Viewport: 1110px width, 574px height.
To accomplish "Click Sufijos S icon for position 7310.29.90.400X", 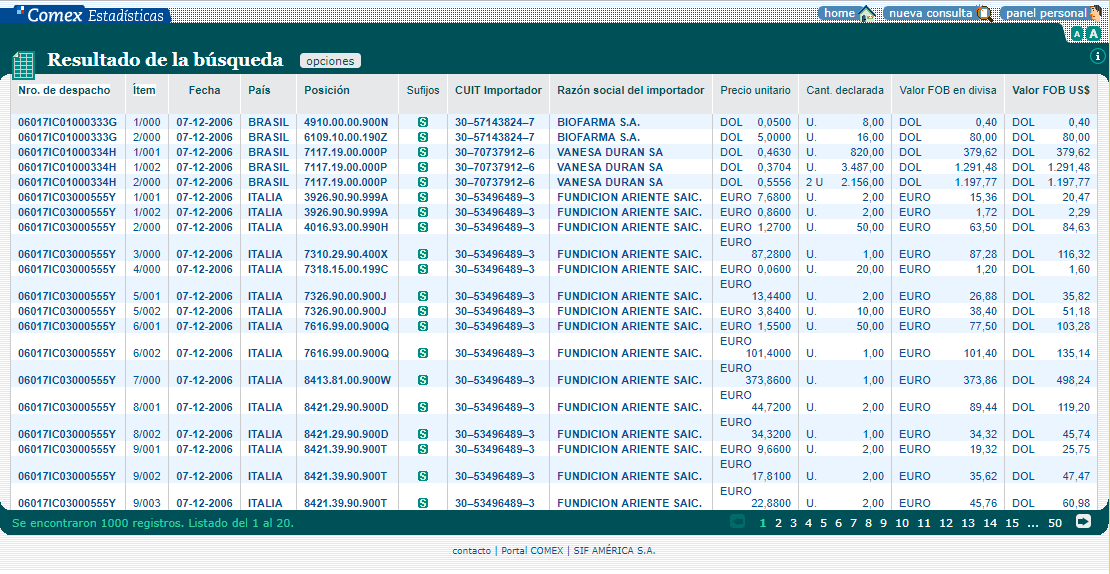I will click(423, 254).
